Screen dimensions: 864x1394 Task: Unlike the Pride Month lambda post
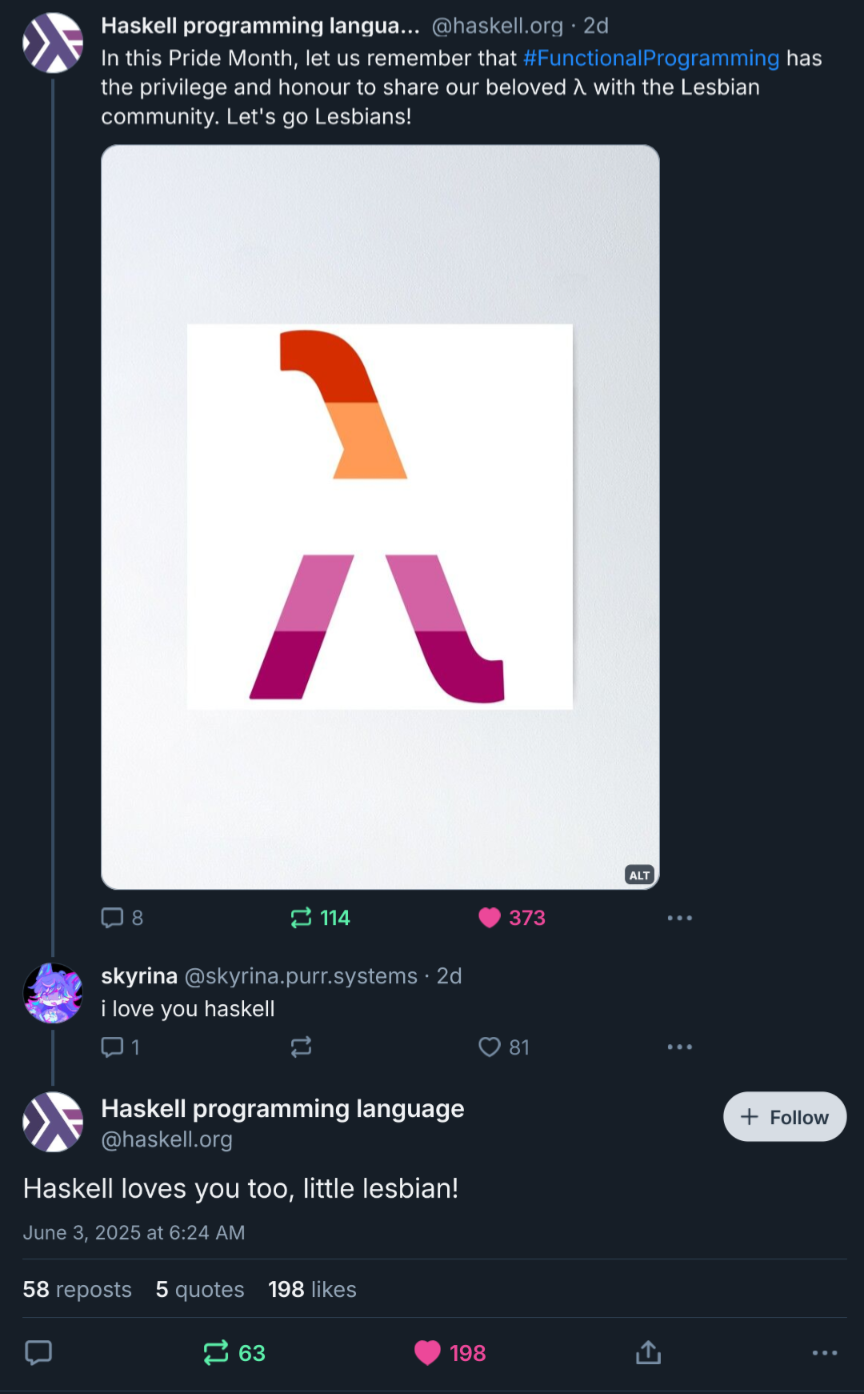pos(489,918)
